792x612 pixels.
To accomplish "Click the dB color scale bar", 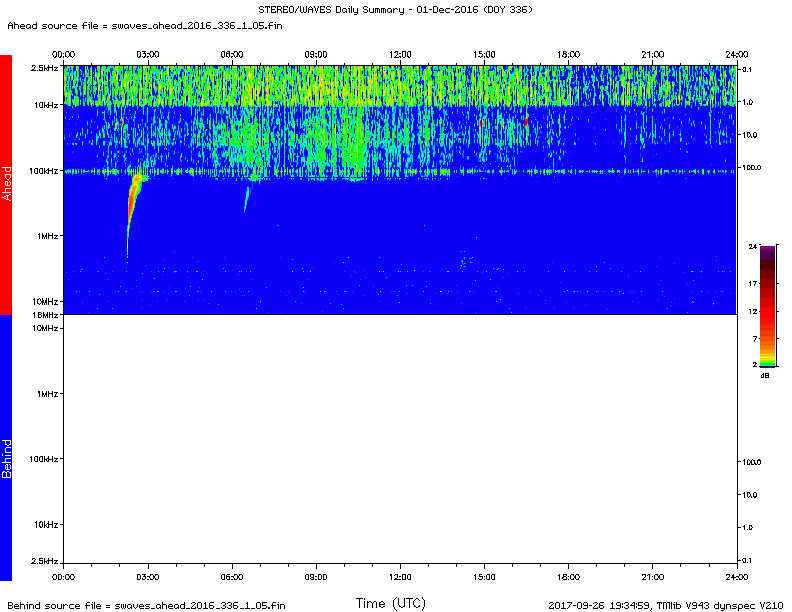I will point(768,306).
